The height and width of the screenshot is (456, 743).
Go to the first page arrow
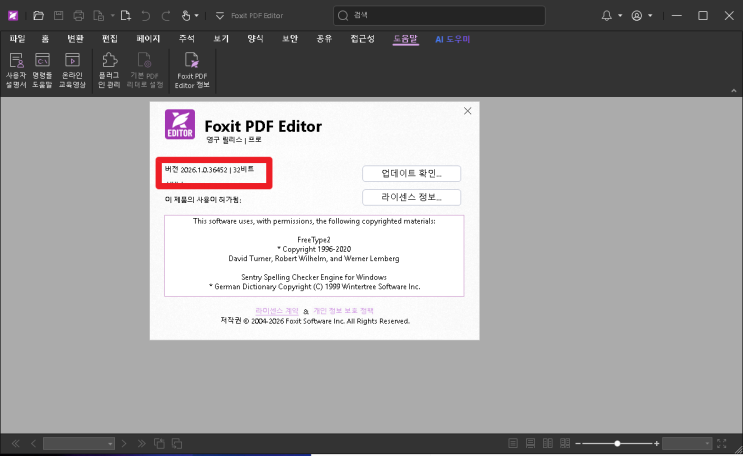[x=15, y=444]
